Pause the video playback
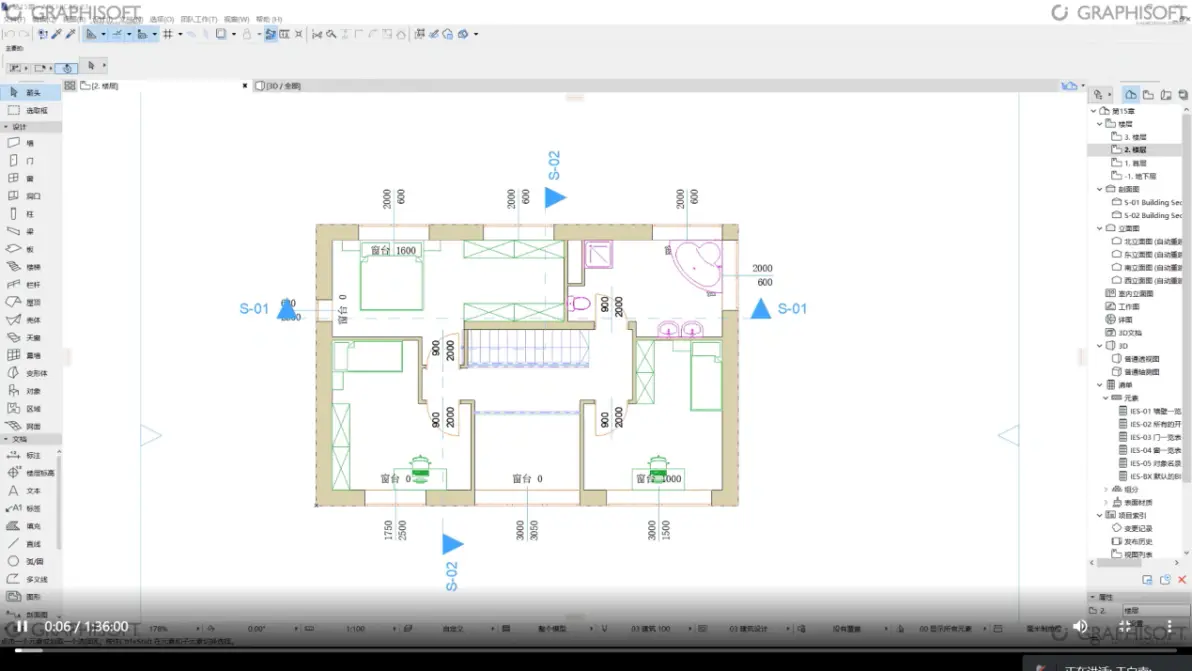The width and height of the screenshot is (1192, 671). 22,626
